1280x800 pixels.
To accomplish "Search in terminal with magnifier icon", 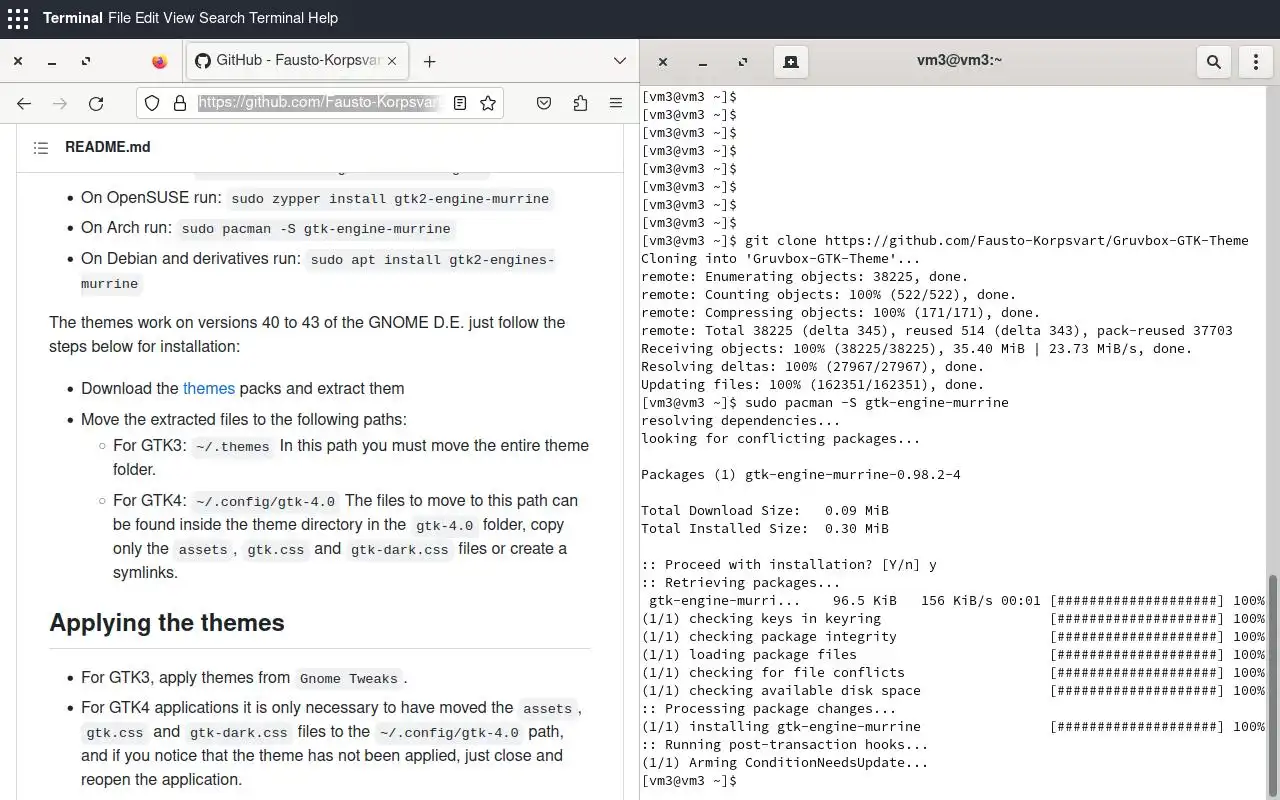I will (1214, 62).
